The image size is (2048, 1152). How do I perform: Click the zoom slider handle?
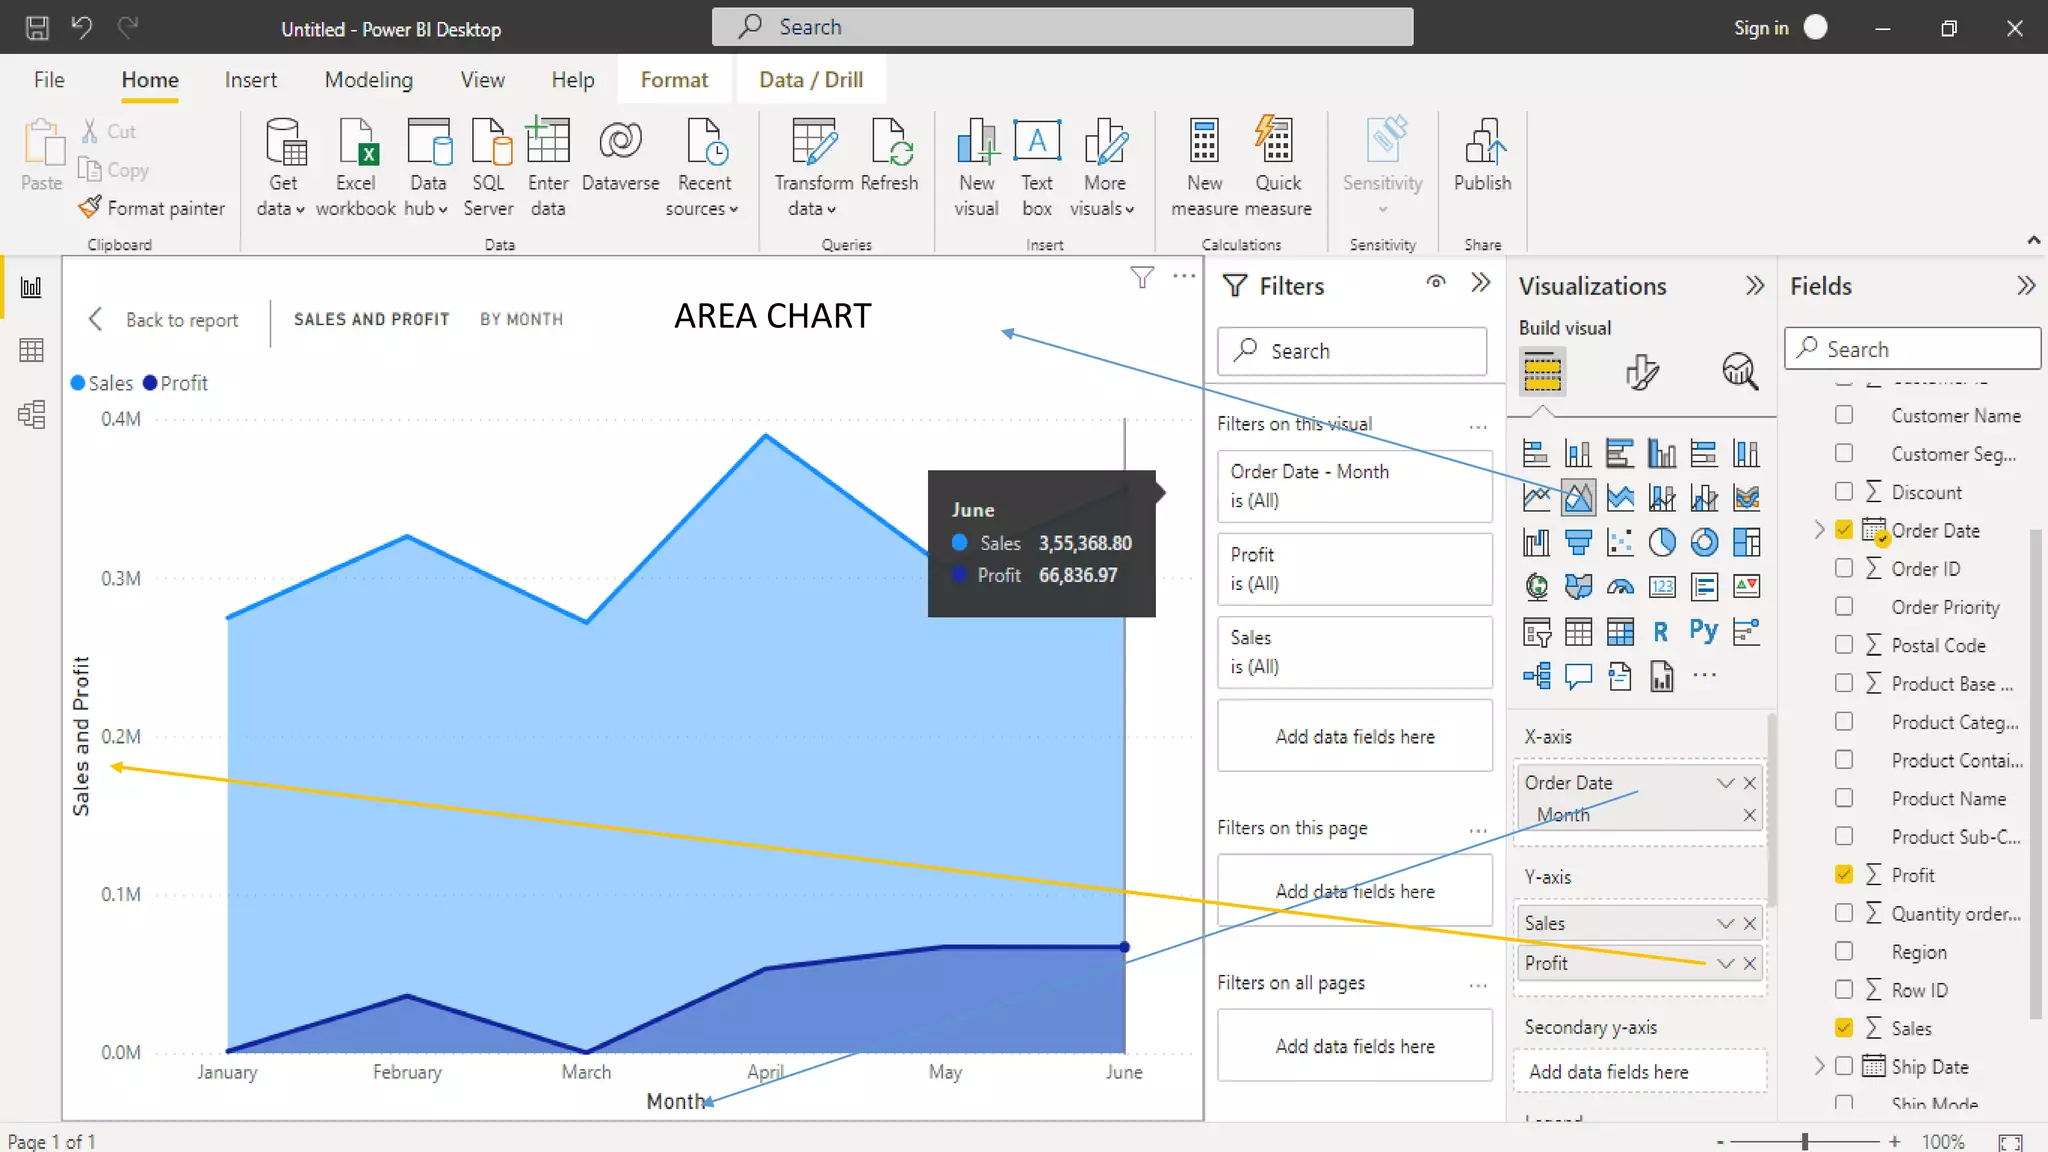click(1805, 1141)
